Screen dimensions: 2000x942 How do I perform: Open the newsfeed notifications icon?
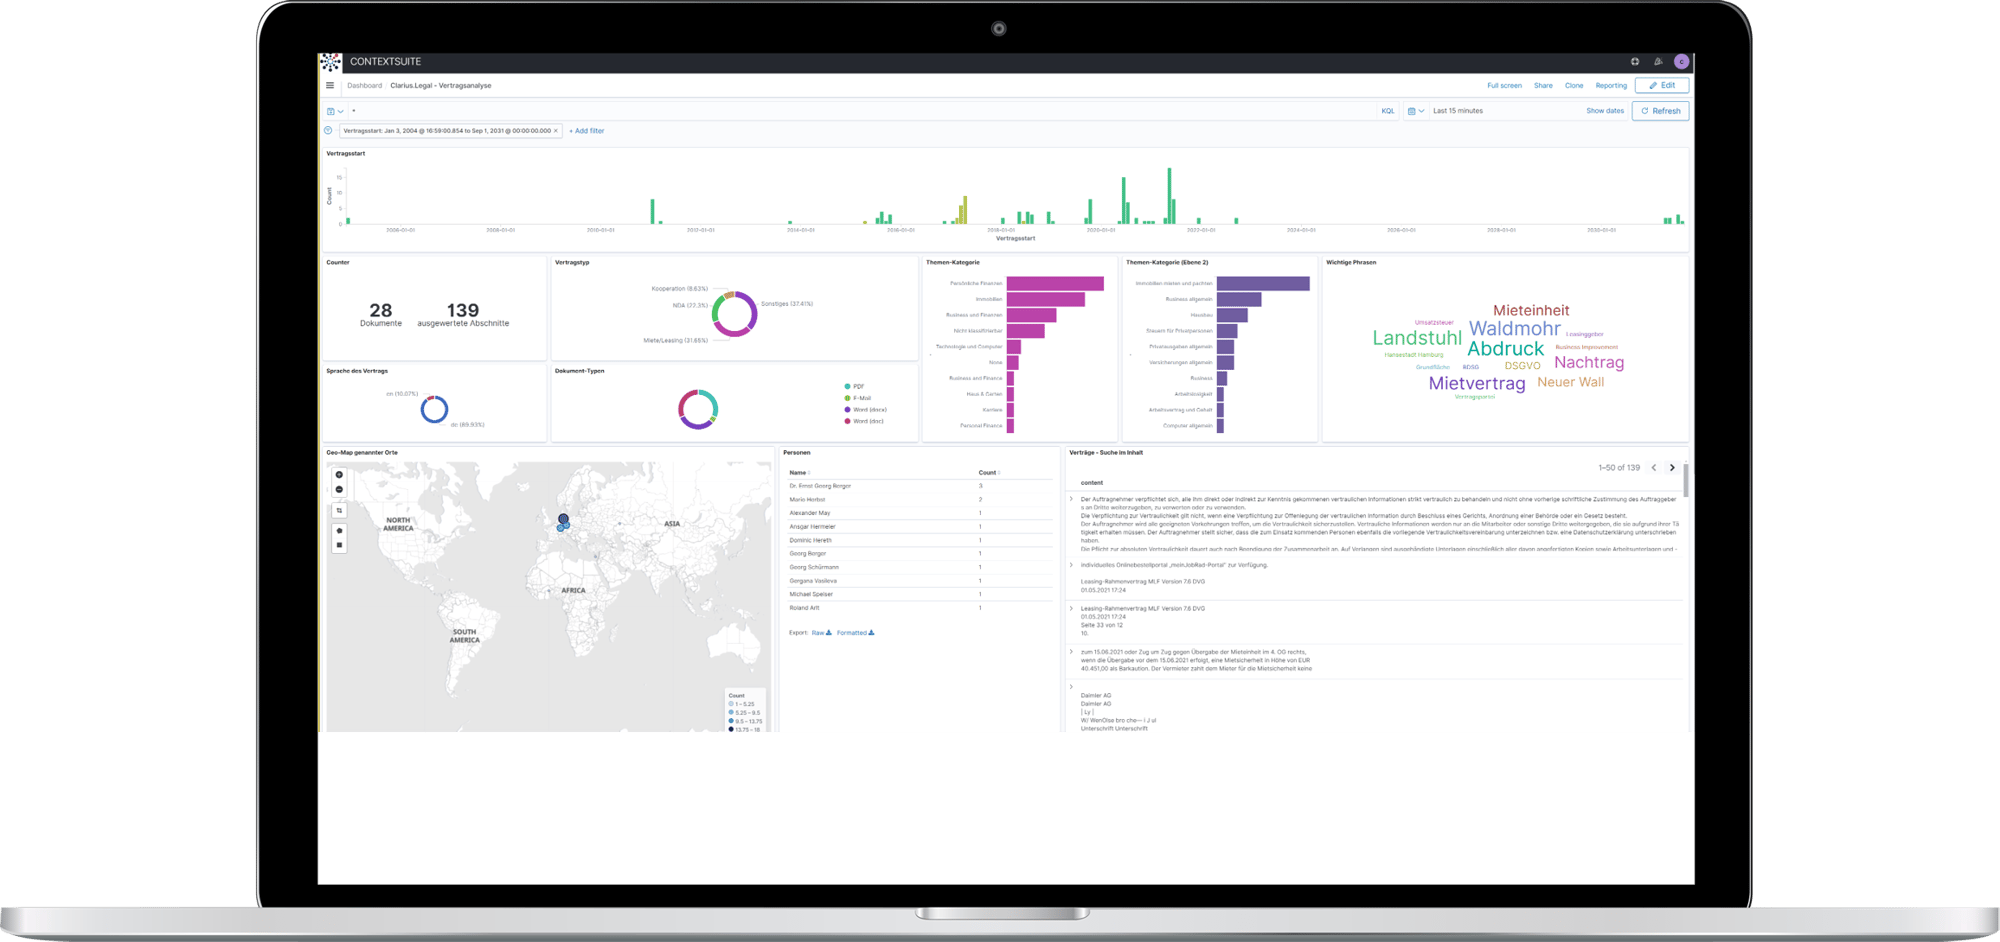[x=1658, y=62]
